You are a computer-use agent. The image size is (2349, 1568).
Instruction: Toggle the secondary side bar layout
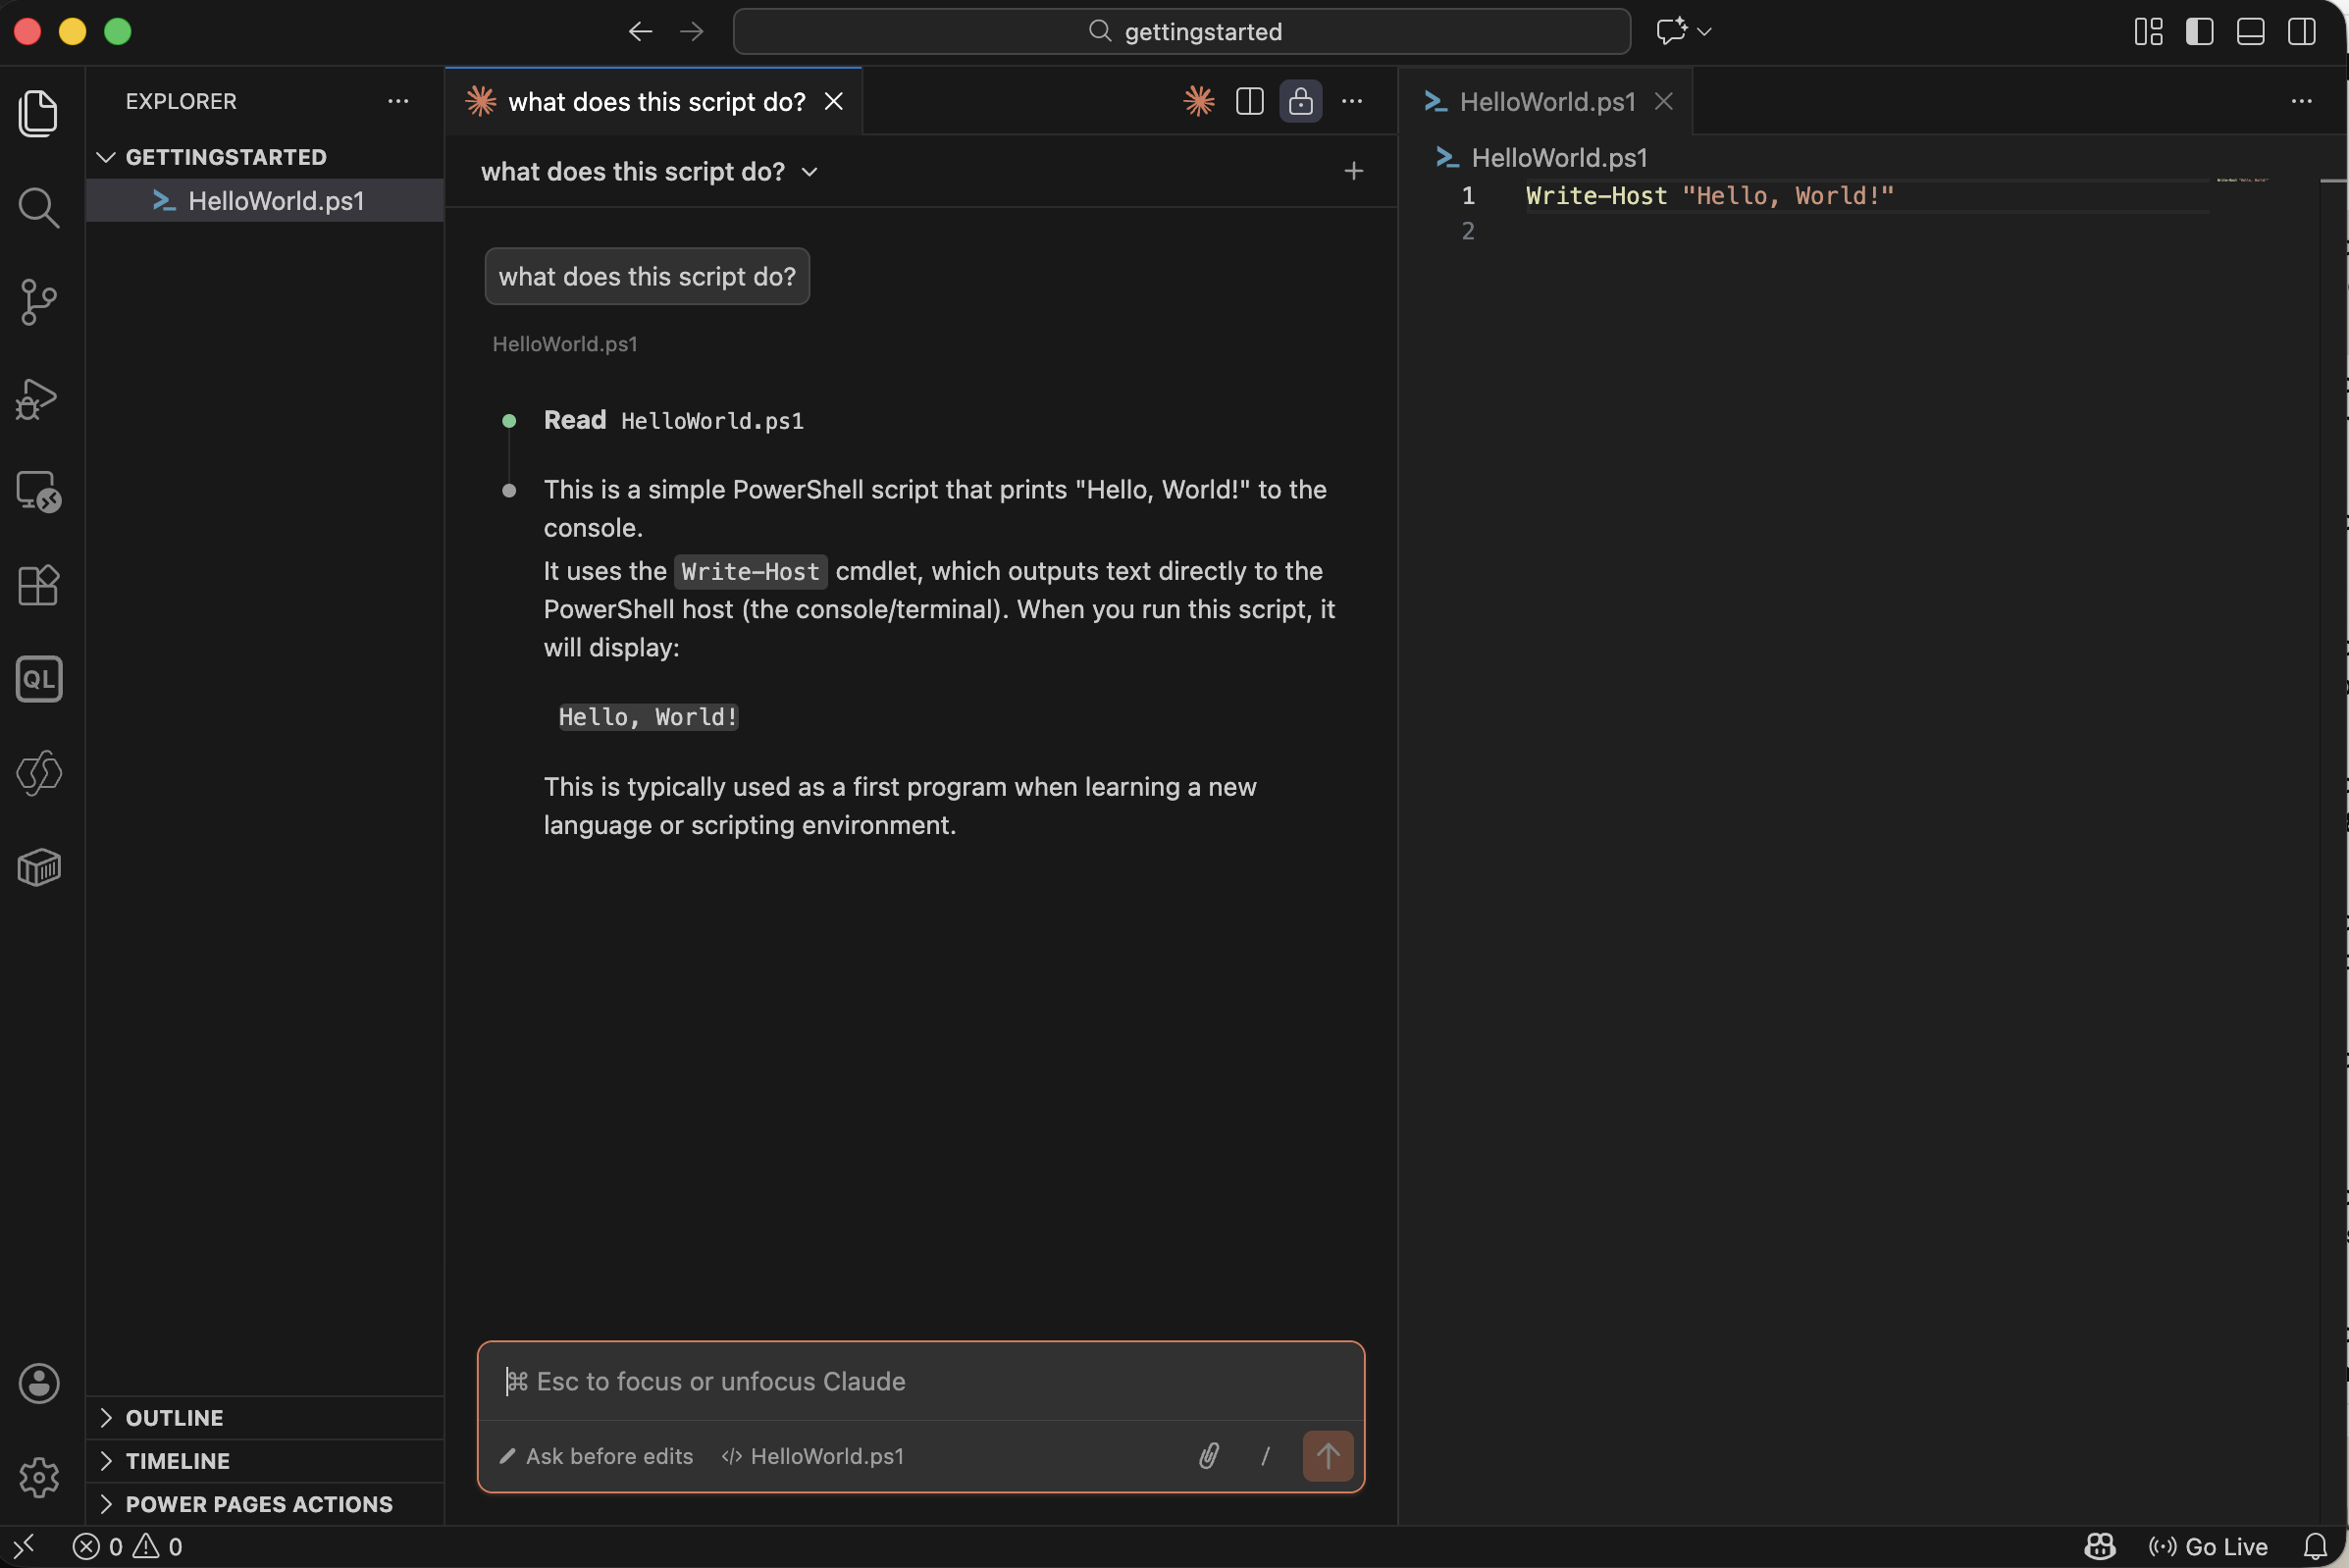(2300, 31)
